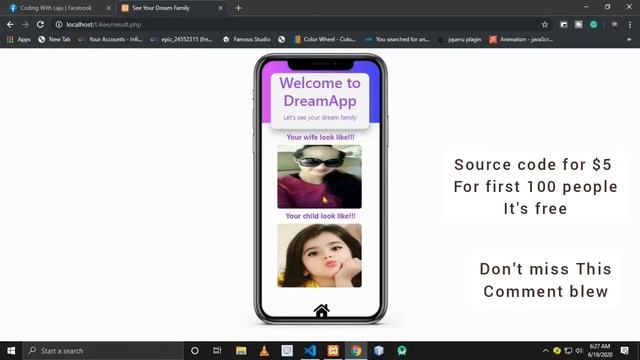Open the jquery plugin bookmark
640x360 pixels.
click(x=460, y=39)
